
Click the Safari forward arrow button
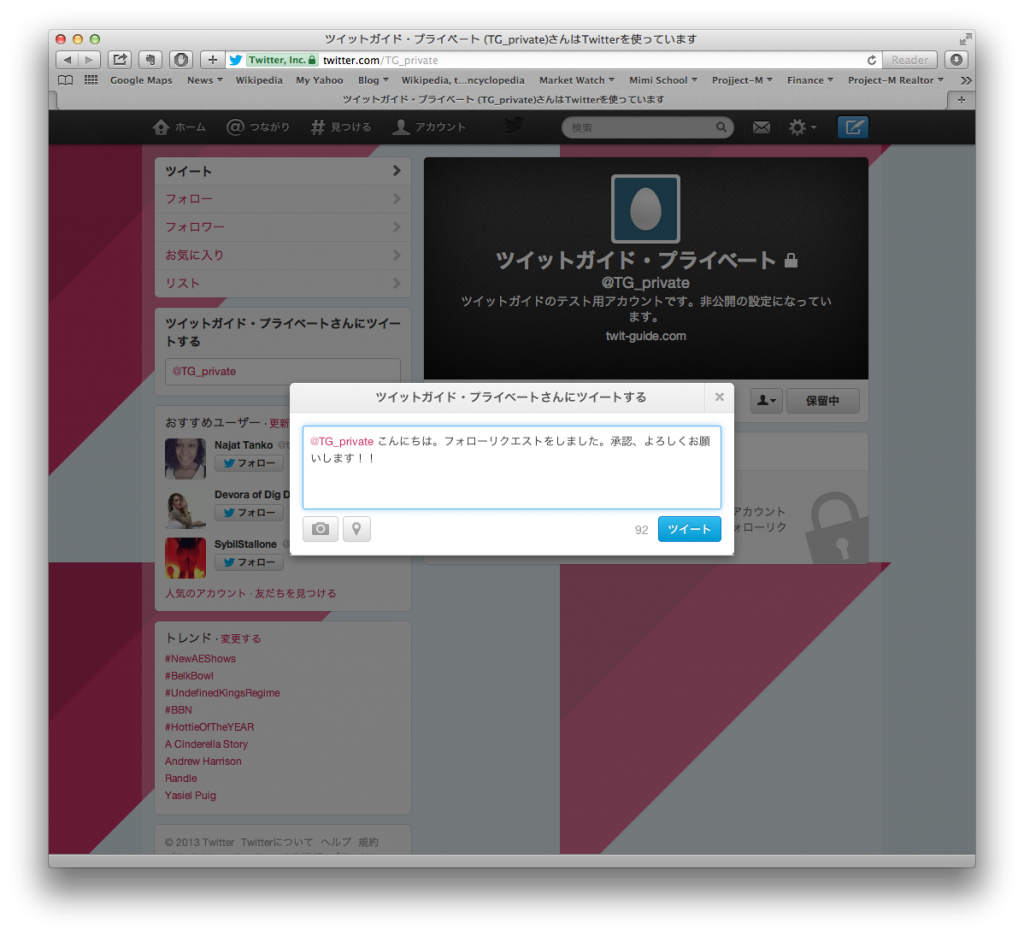(89, 60)
